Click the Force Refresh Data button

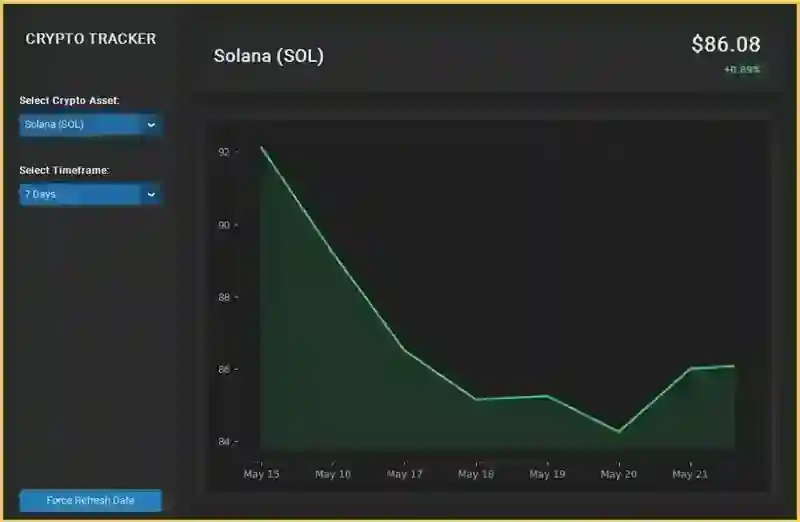(91, 501)
